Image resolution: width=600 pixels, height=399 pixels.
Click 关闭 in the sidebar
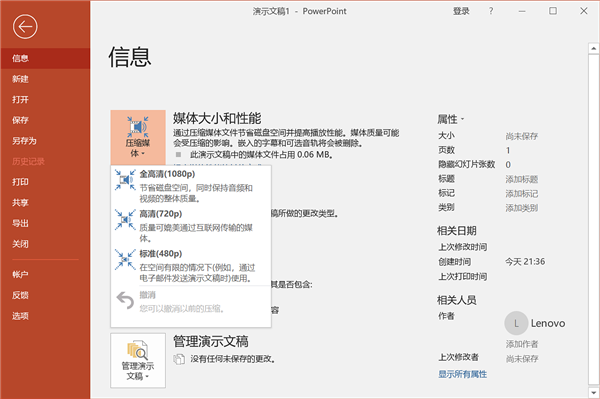pos(45,244)
